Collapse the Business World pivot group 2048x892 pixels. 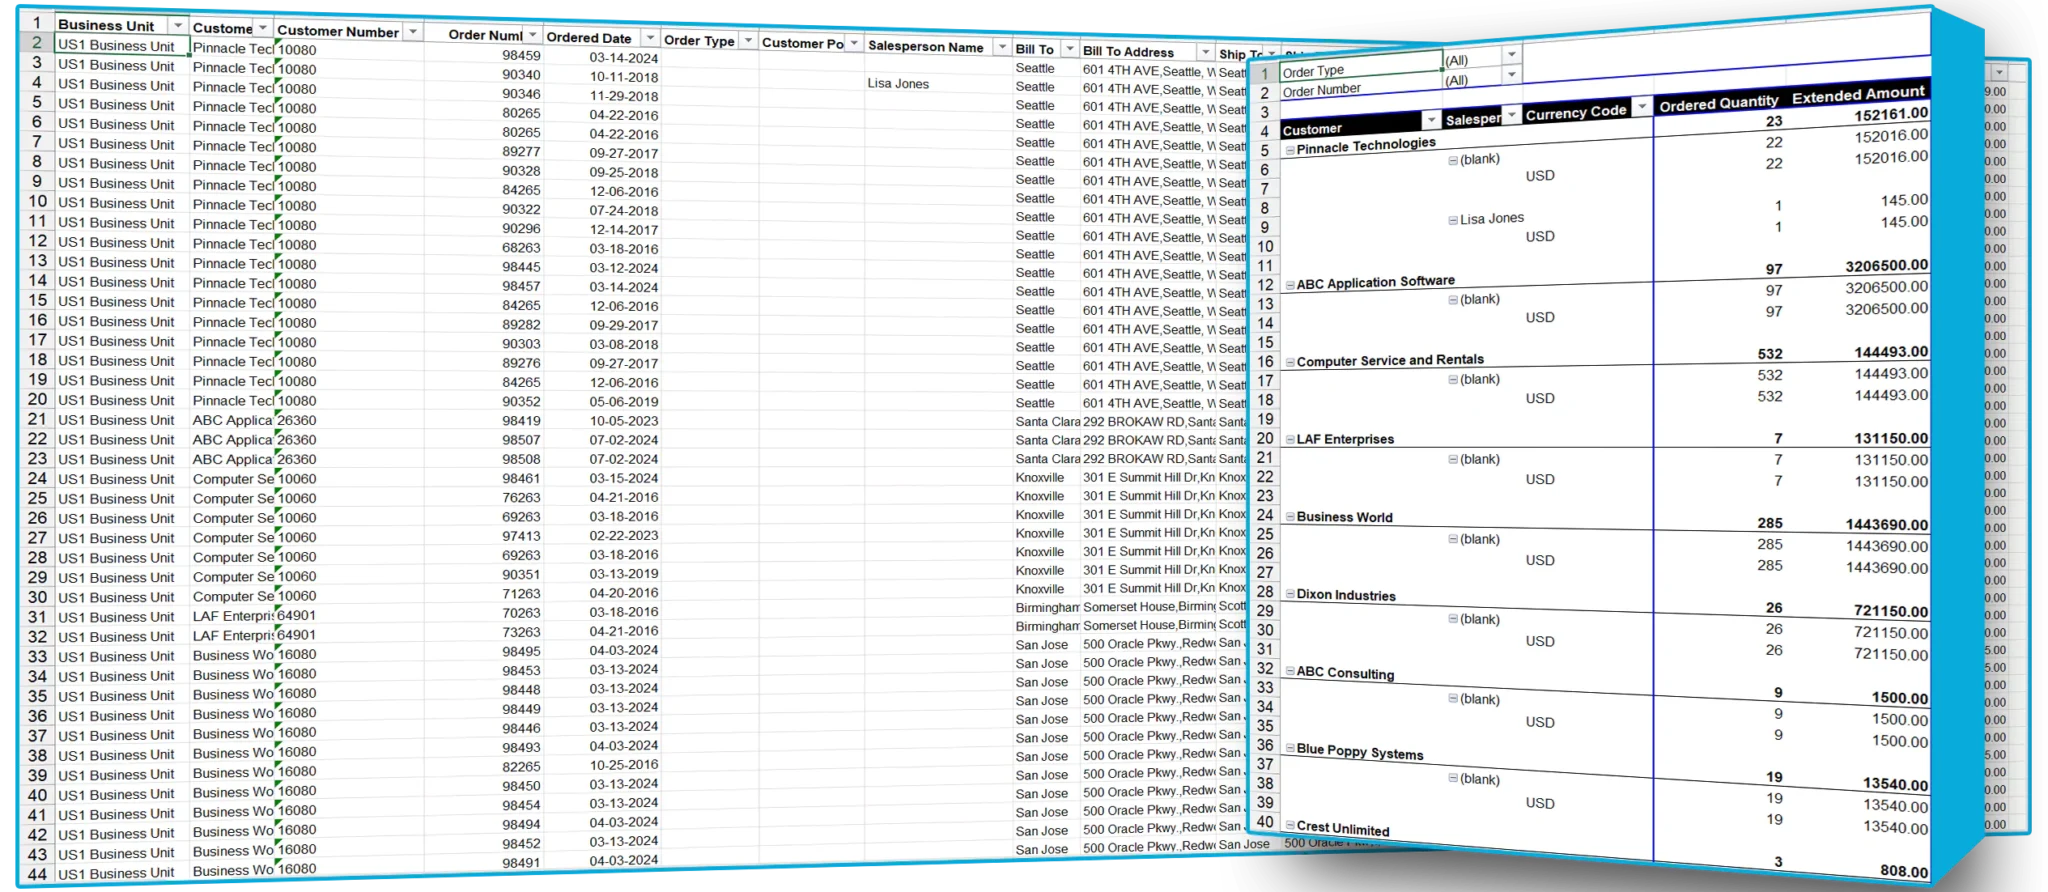coord(1290,518)
